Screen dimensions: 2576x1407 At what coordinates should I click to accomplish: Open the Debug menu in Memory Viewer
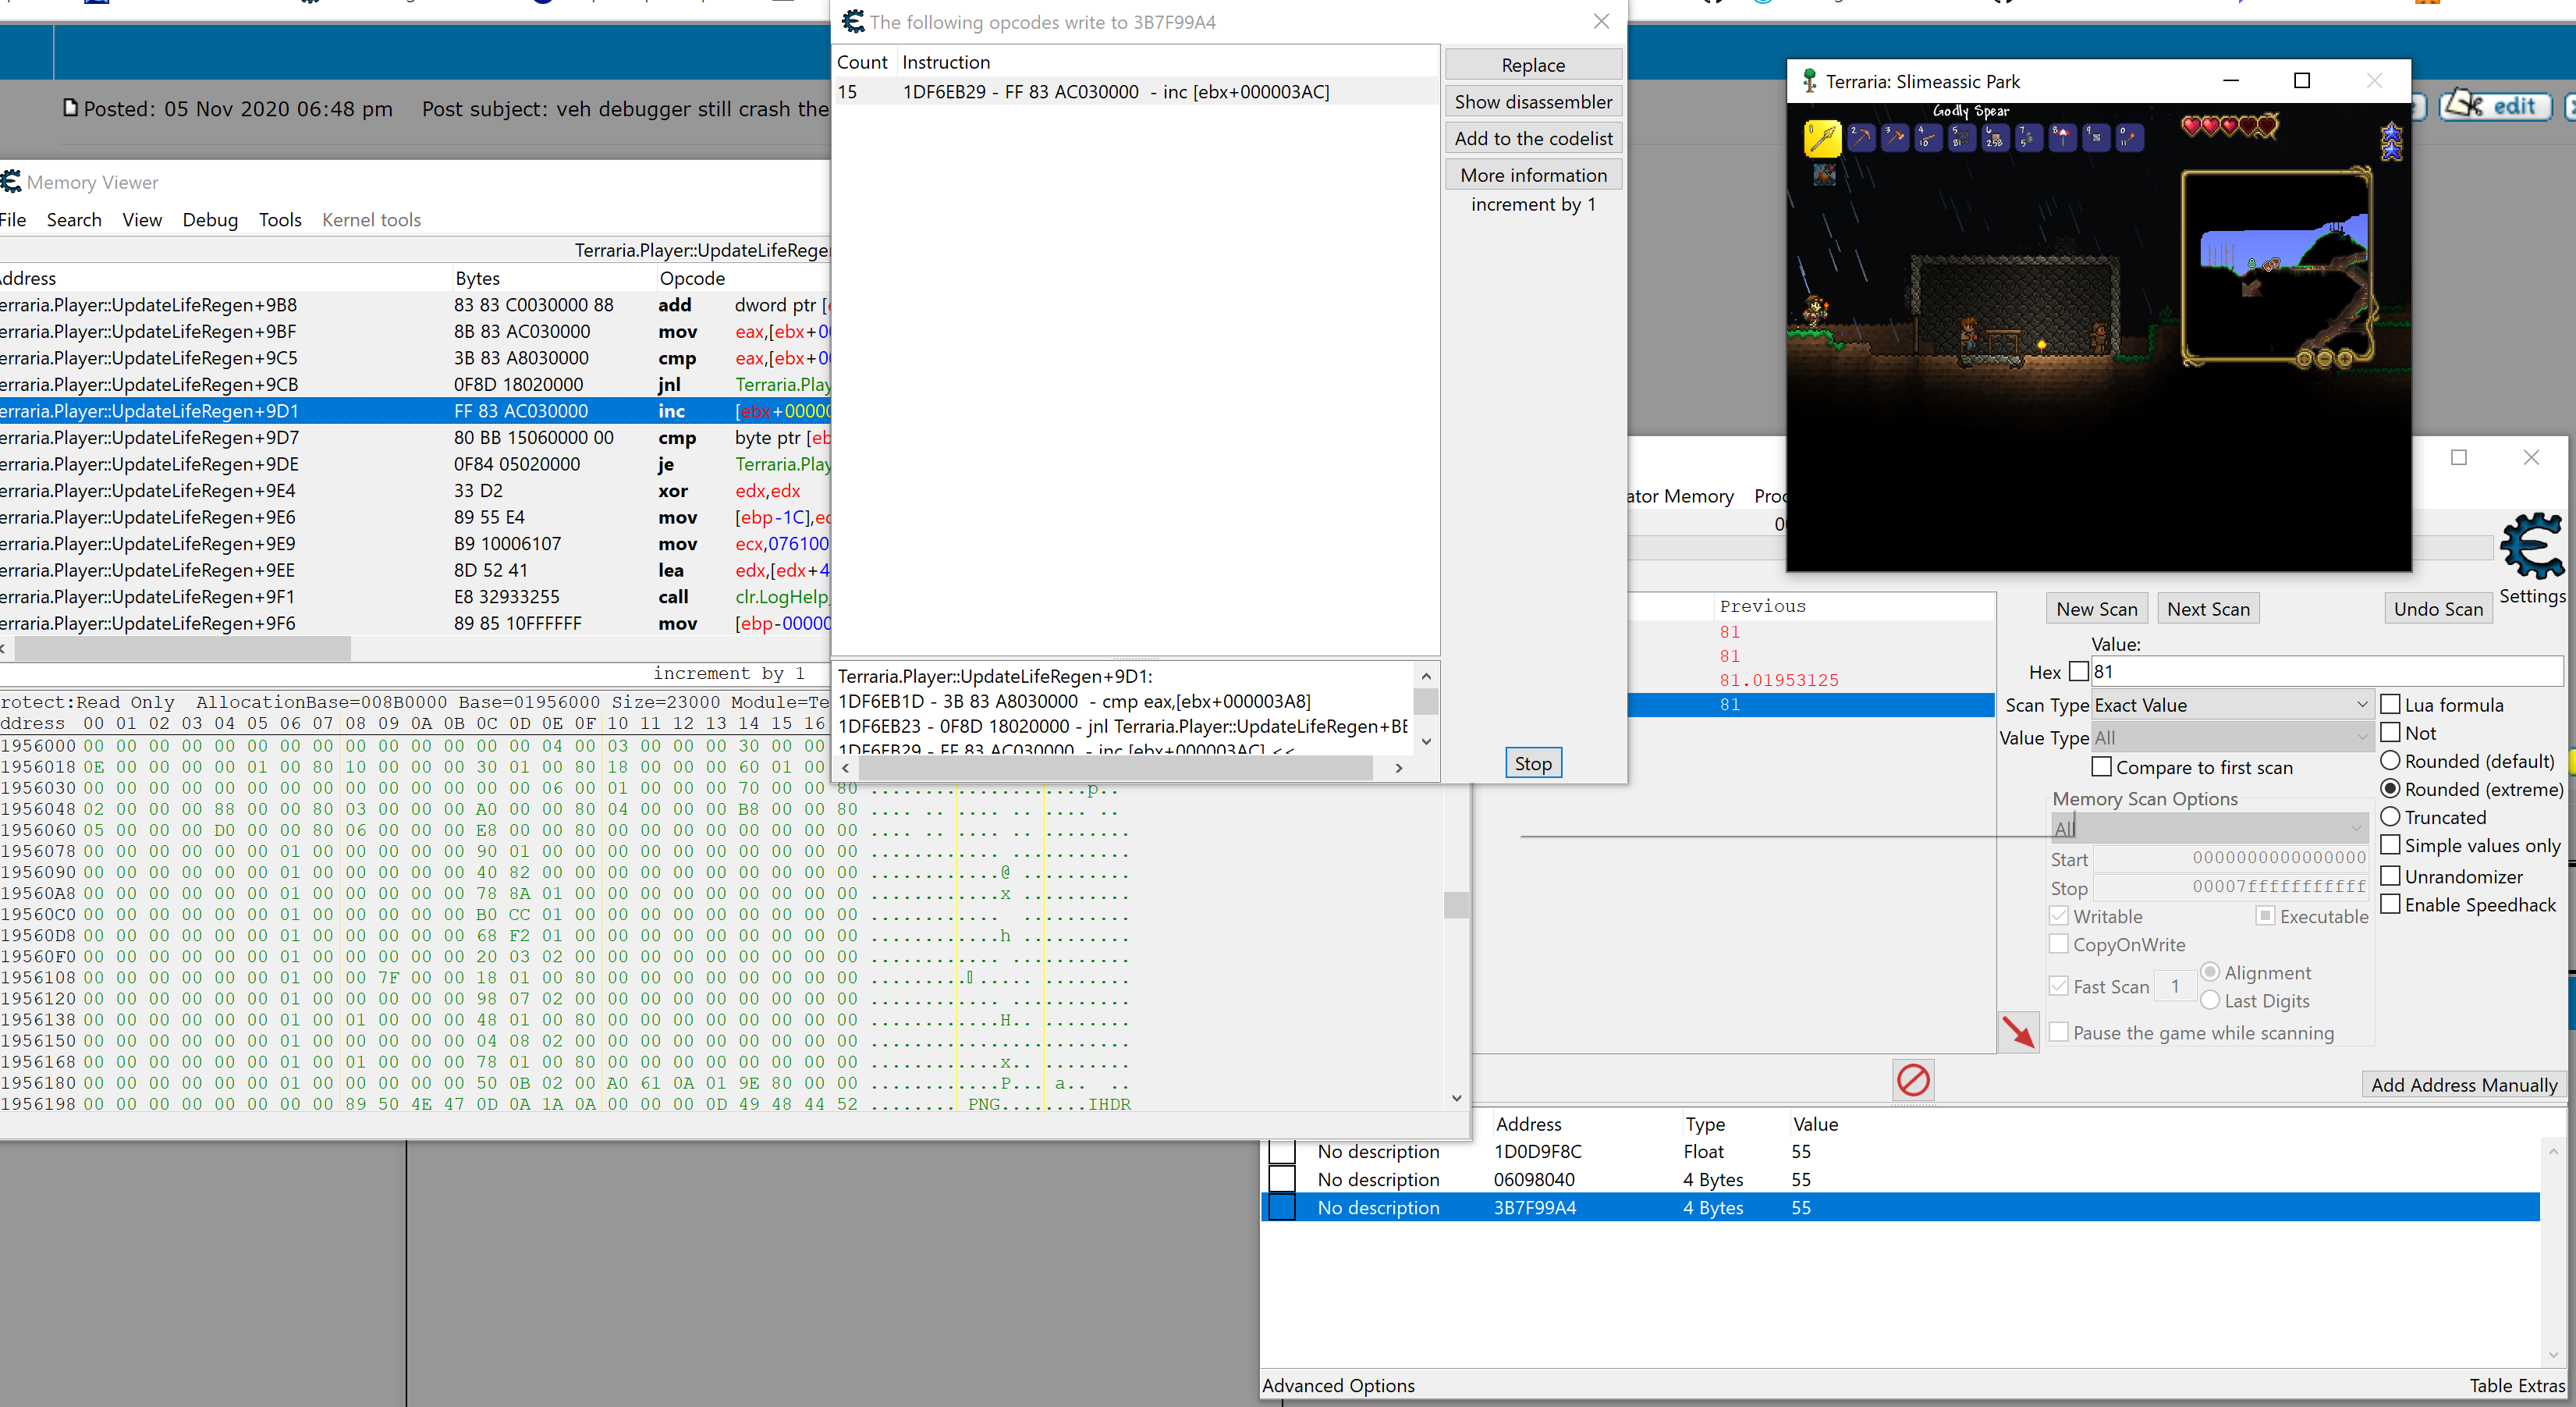tap(209, 219)
